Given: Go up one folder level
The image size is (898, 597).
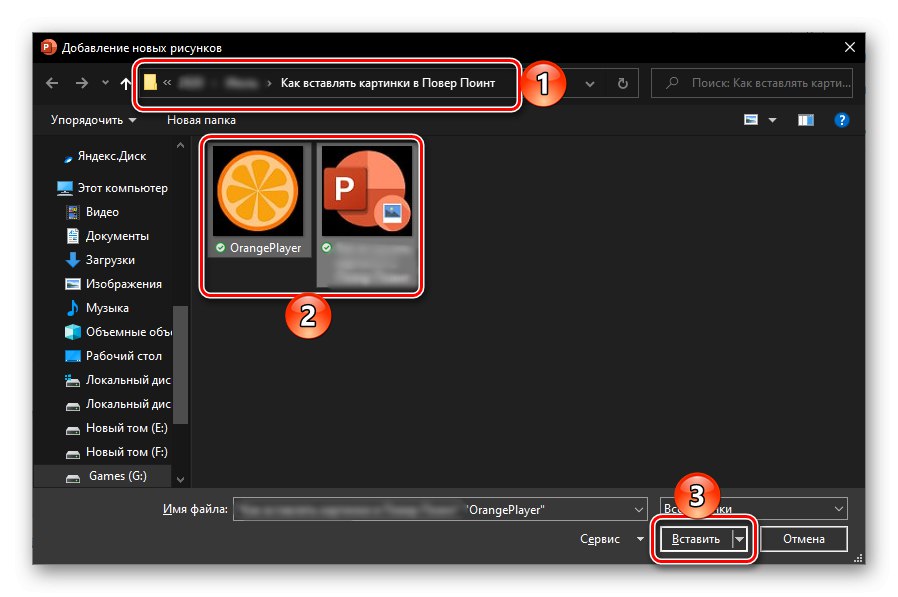Looking at the screenshot, I should click(x=125, y=84).
